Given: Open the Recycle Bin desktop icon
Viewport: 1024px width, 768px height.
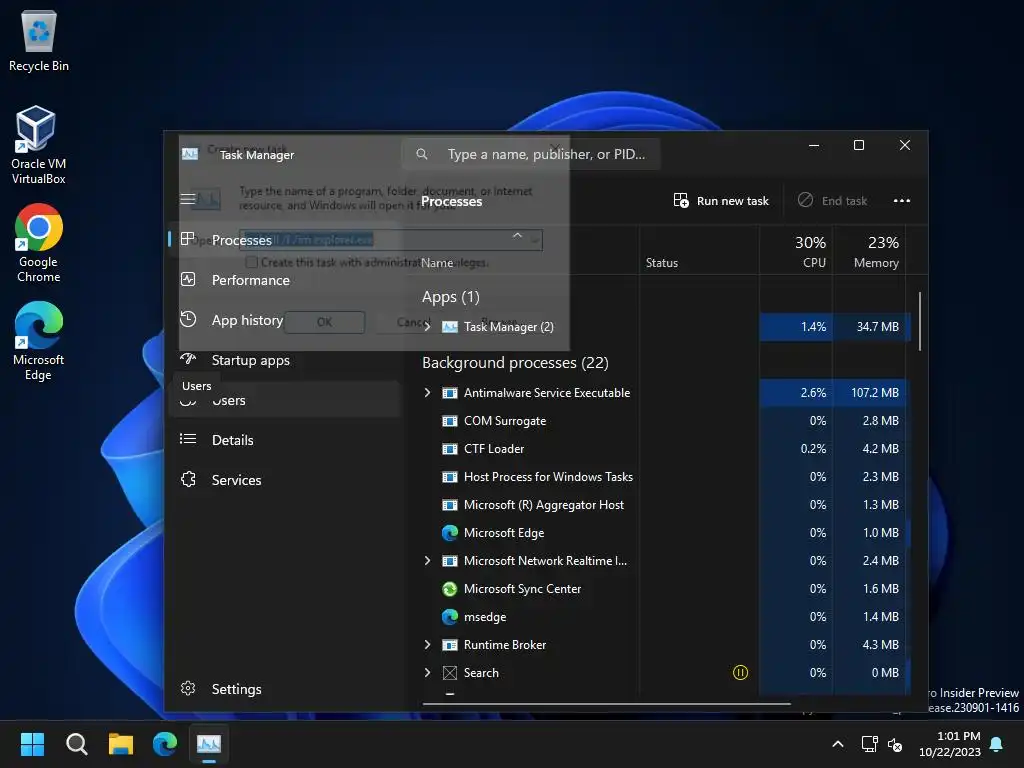Looking at the screenshot, I should pos(39,41).
